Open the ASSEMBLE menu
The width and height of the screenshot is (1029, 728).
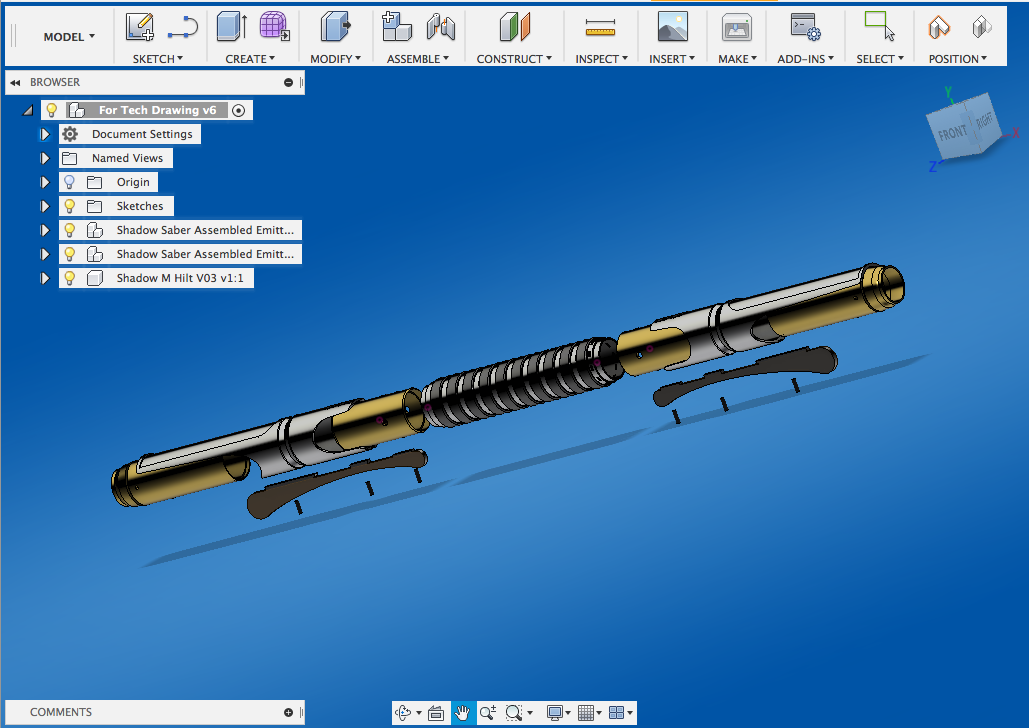click(x=417, y=59)
